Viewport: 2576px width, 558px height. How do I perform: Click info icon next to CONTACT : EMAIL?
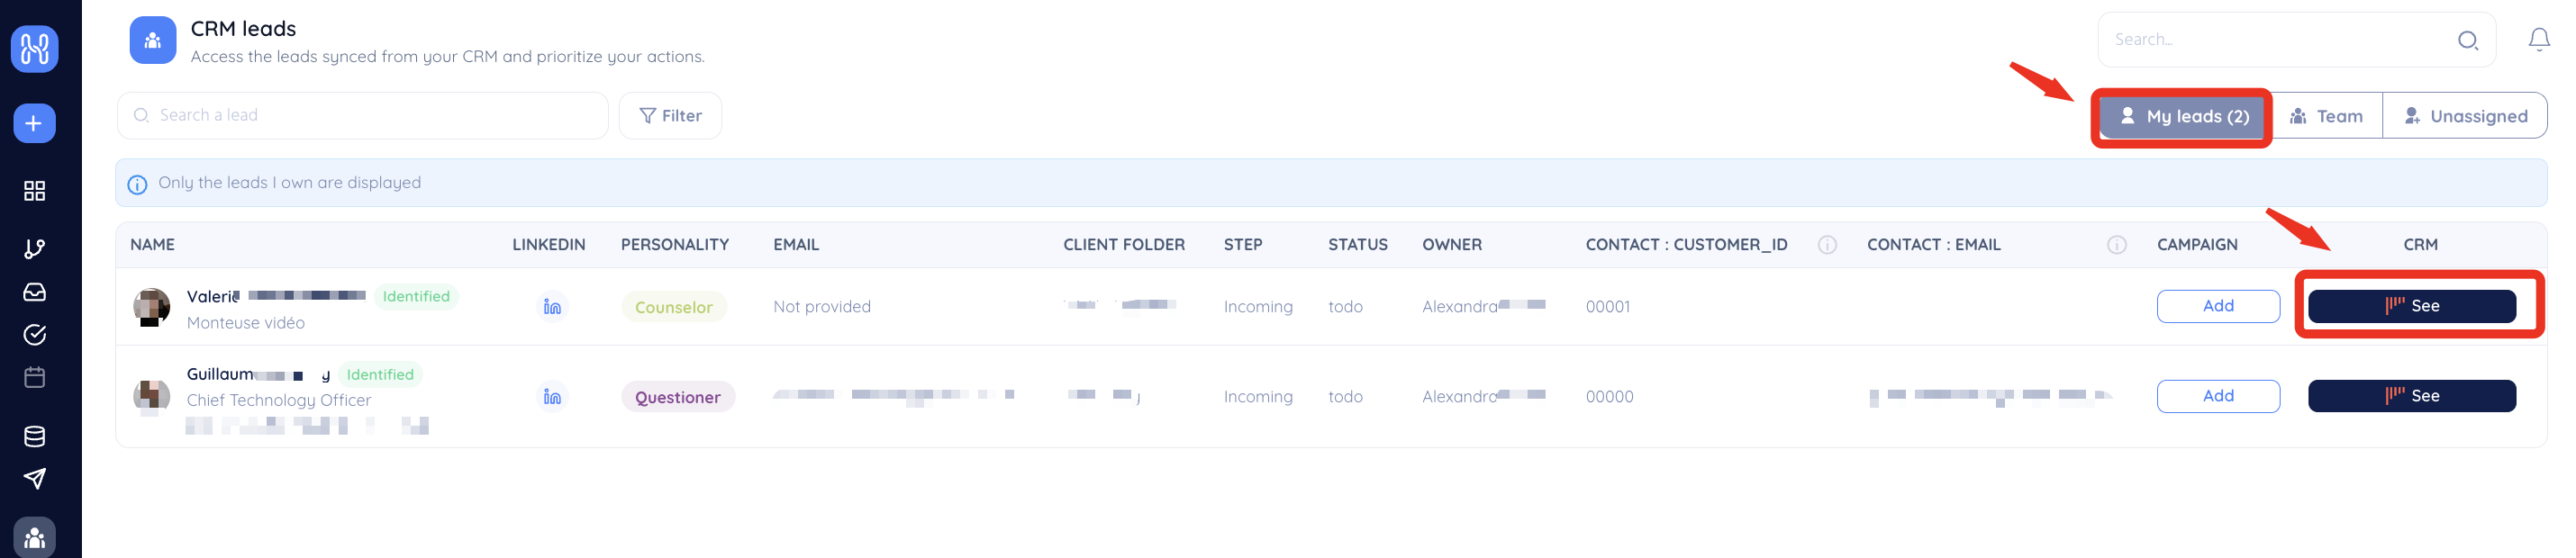point(2116,245)
